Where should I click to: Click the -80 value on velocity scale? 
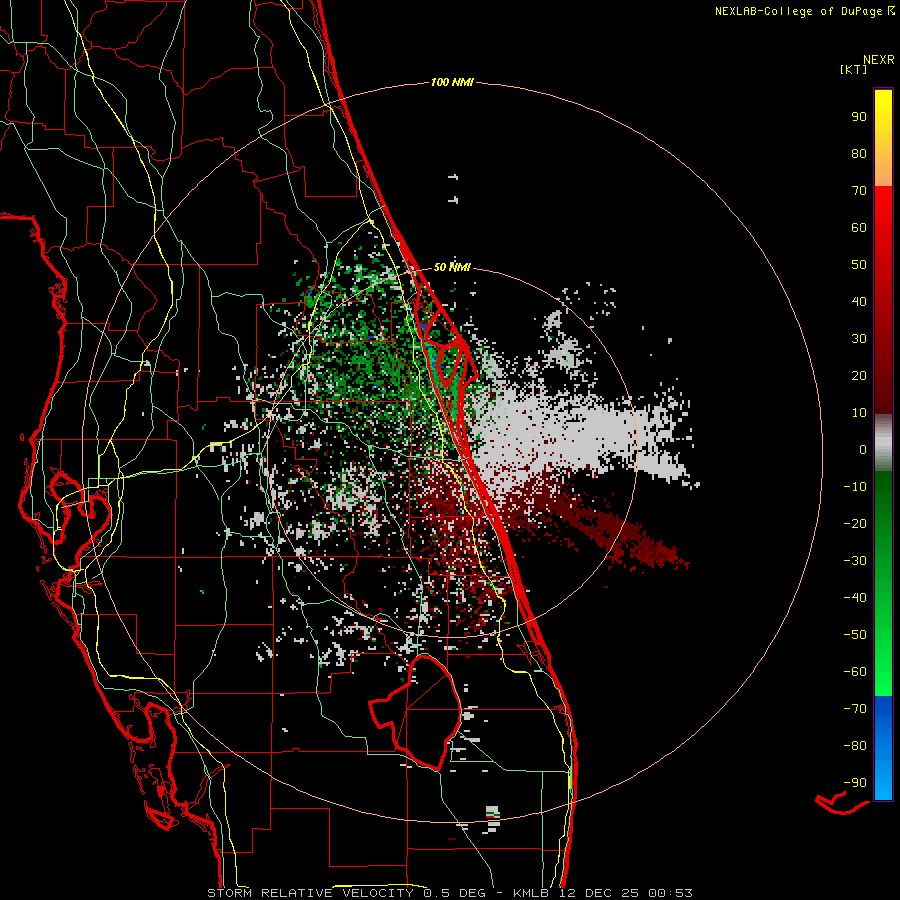[855, 746]
